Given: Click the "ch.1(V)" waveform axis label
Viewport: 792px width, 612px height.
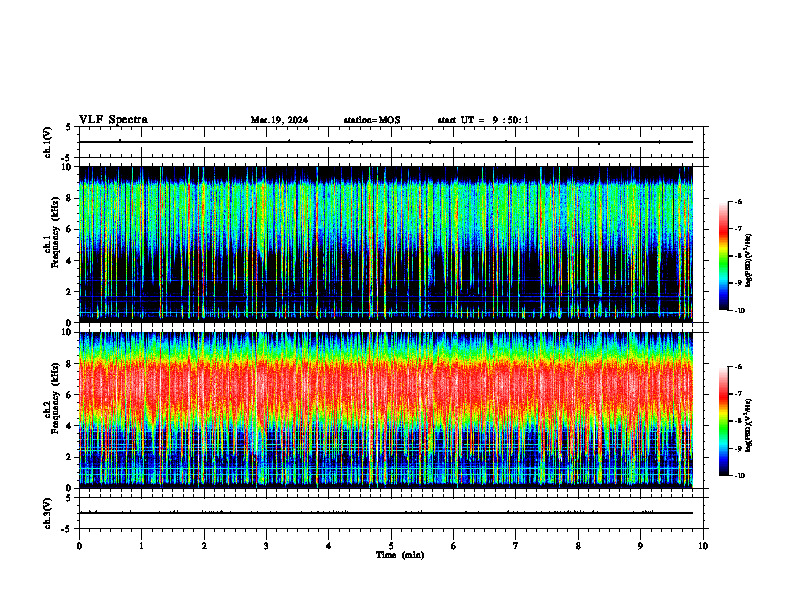Looking at the screenshot, I should point(48,142).
